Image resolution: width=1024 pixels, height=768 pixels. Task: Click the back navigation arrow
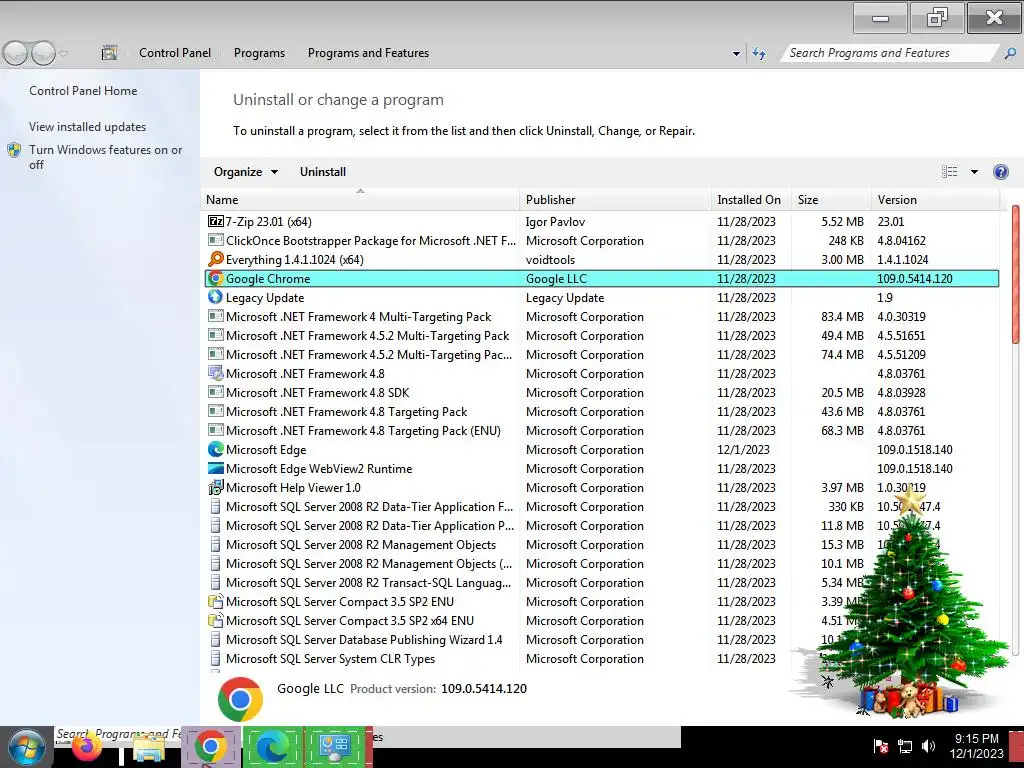point(15,53)
